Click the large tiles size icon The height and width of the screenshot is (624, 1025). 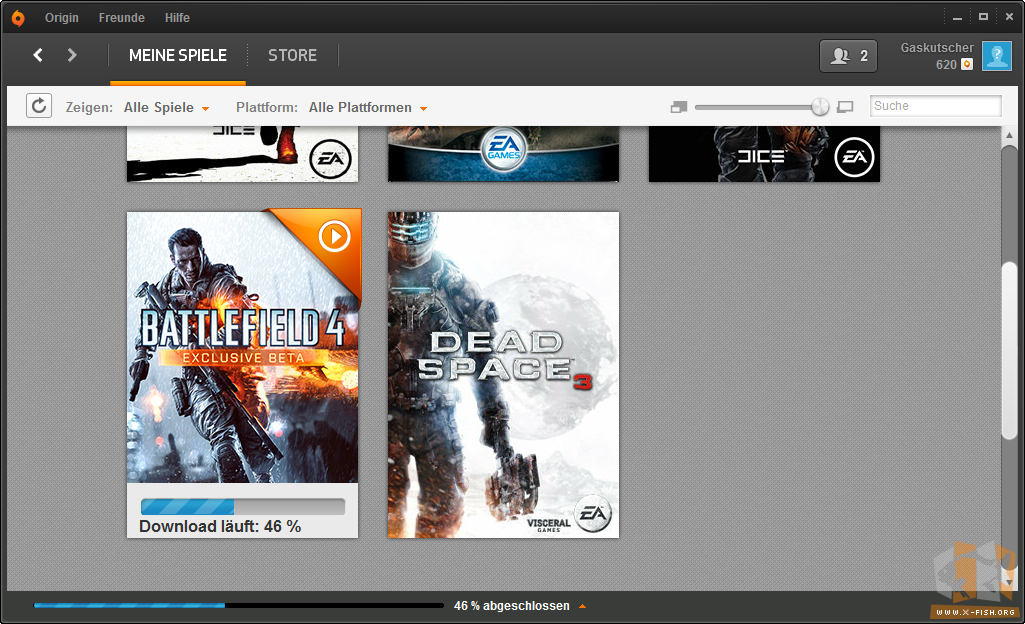pyautogui.click(x=845, y=107)
